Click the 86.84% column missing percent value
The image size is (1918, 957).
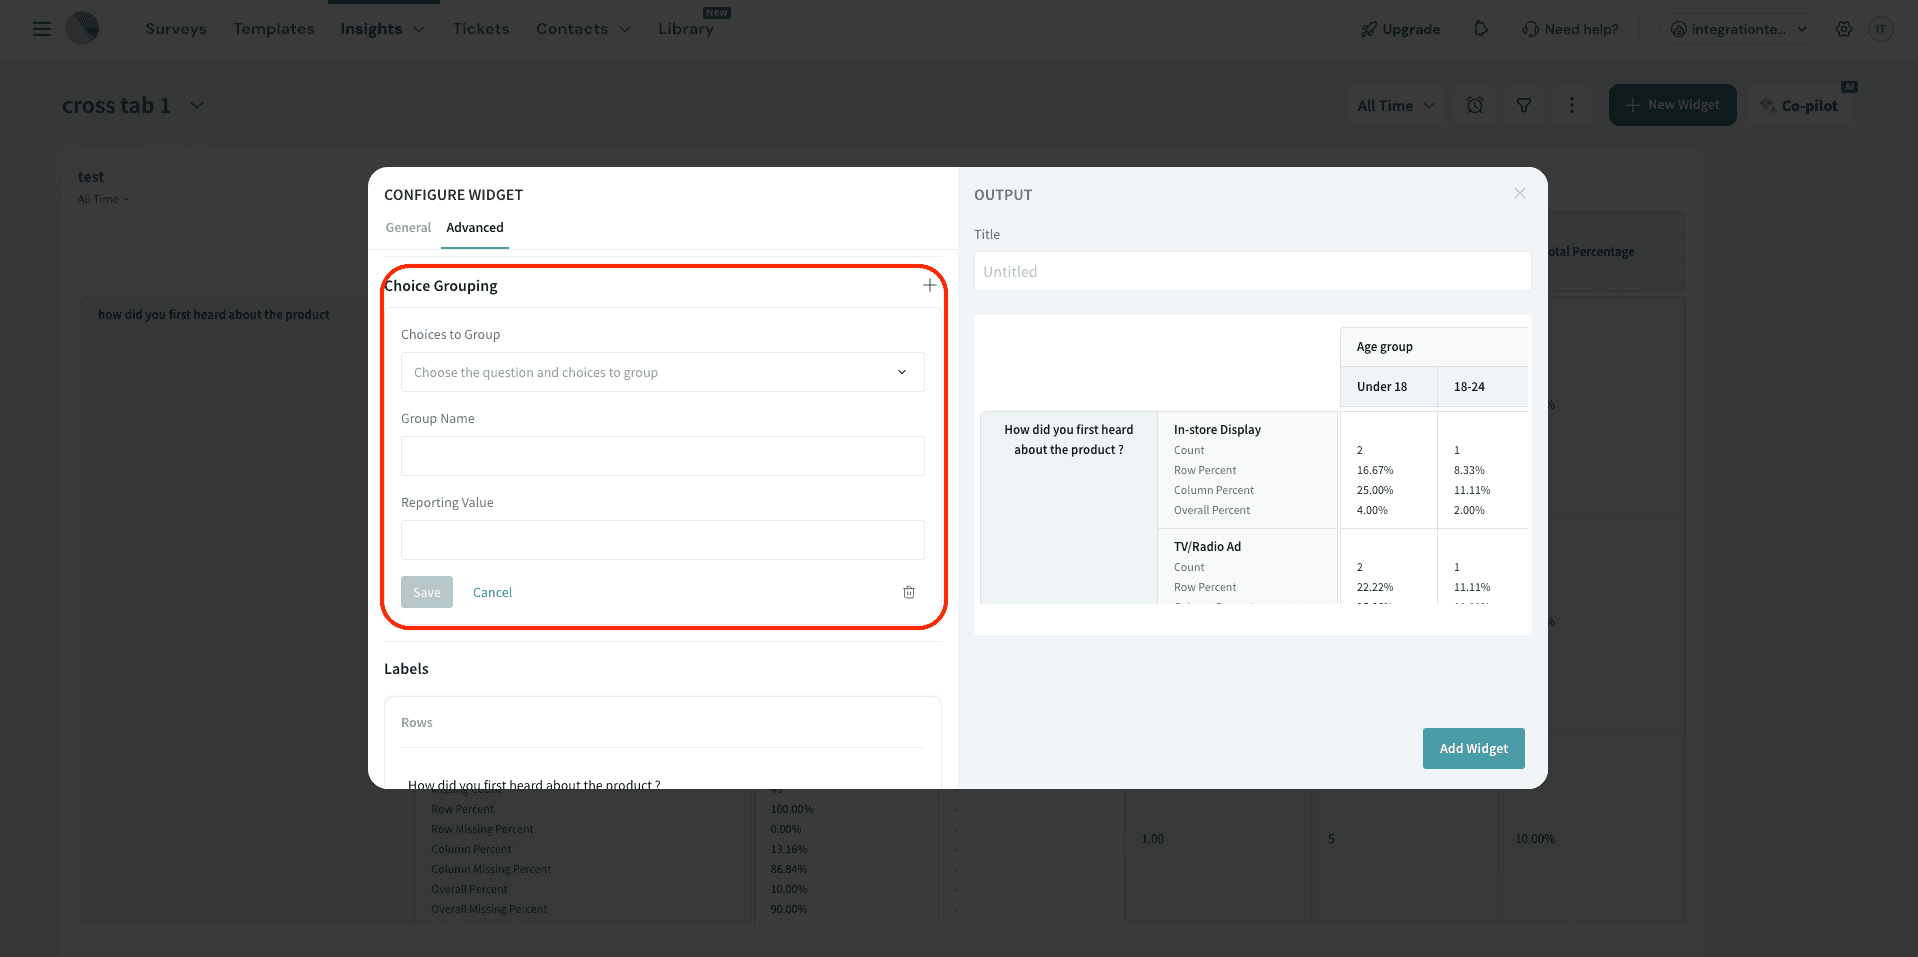pos(789,869)
